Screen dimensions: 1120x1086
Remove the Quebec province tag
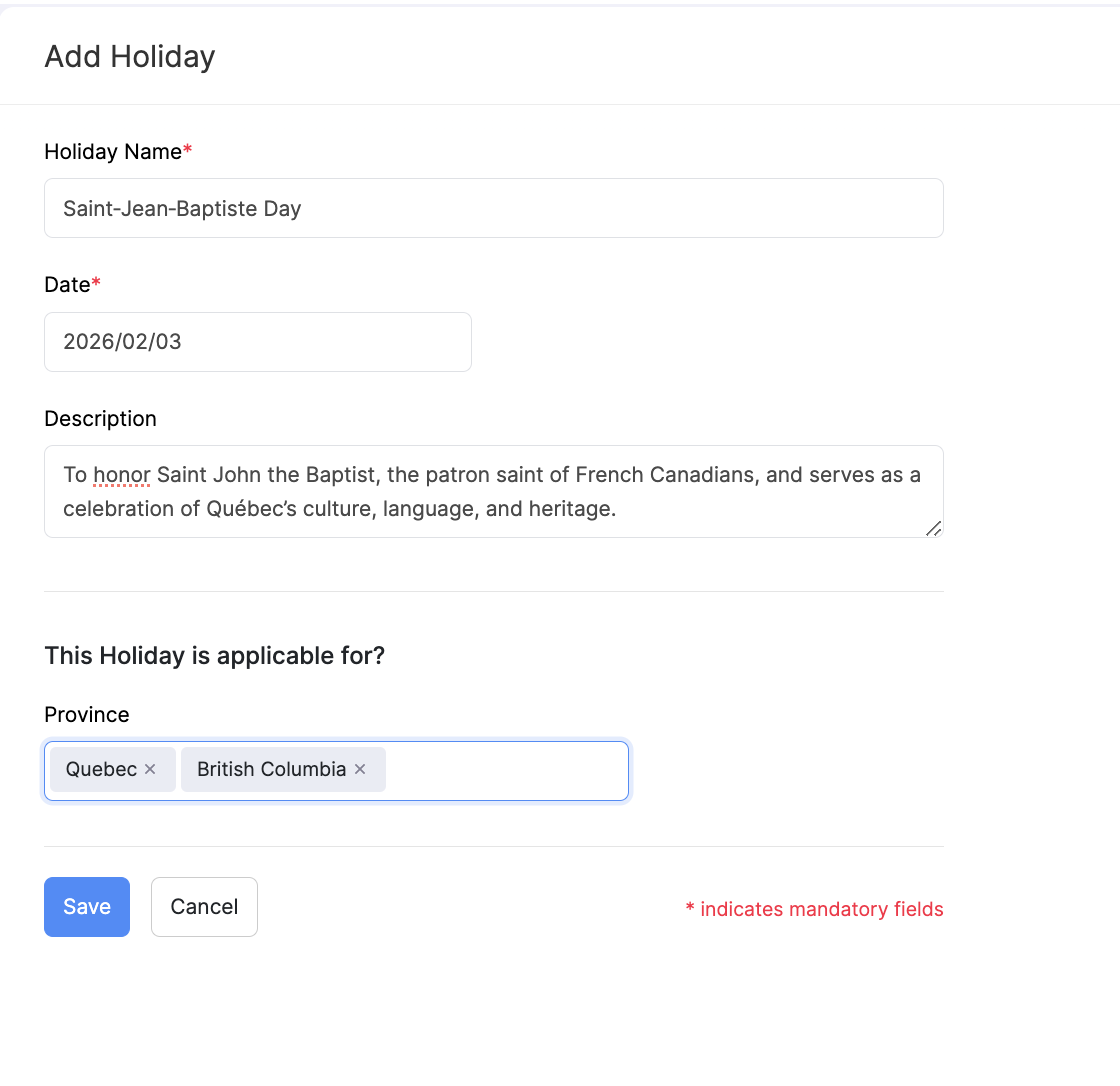[x=150, y=770]
